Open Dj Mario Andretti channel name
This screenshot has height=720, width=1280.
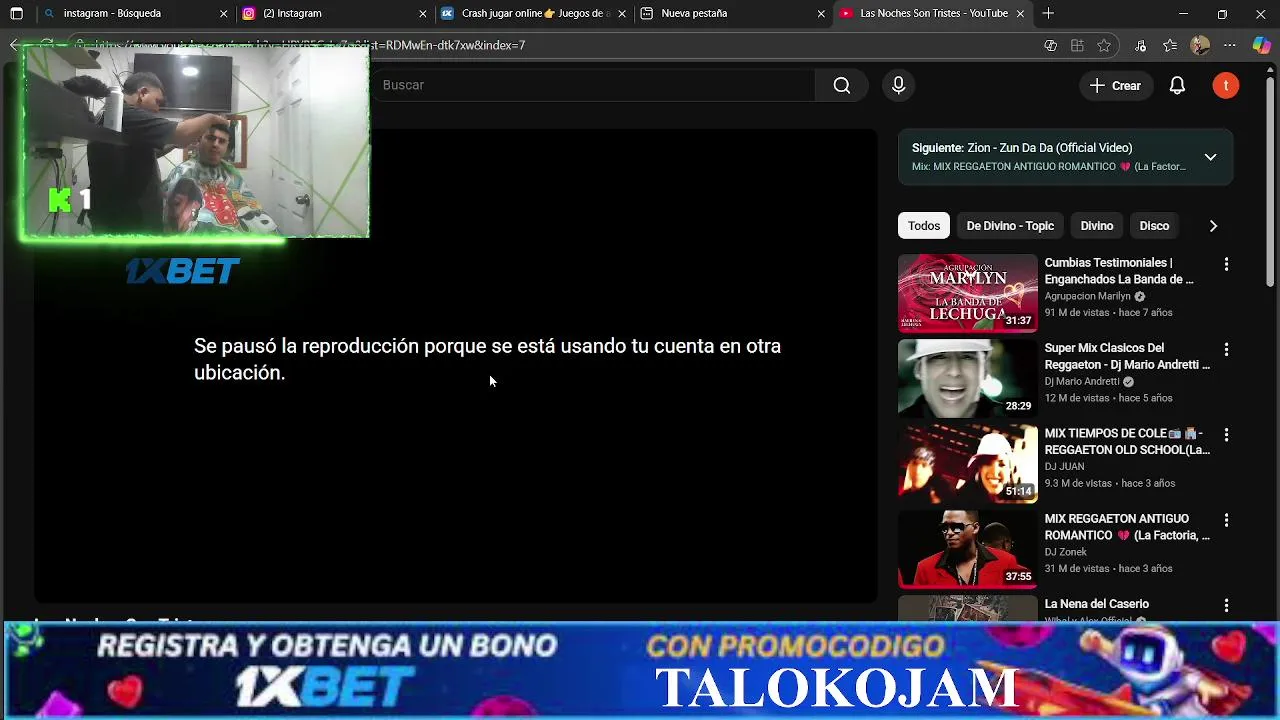1082,382
